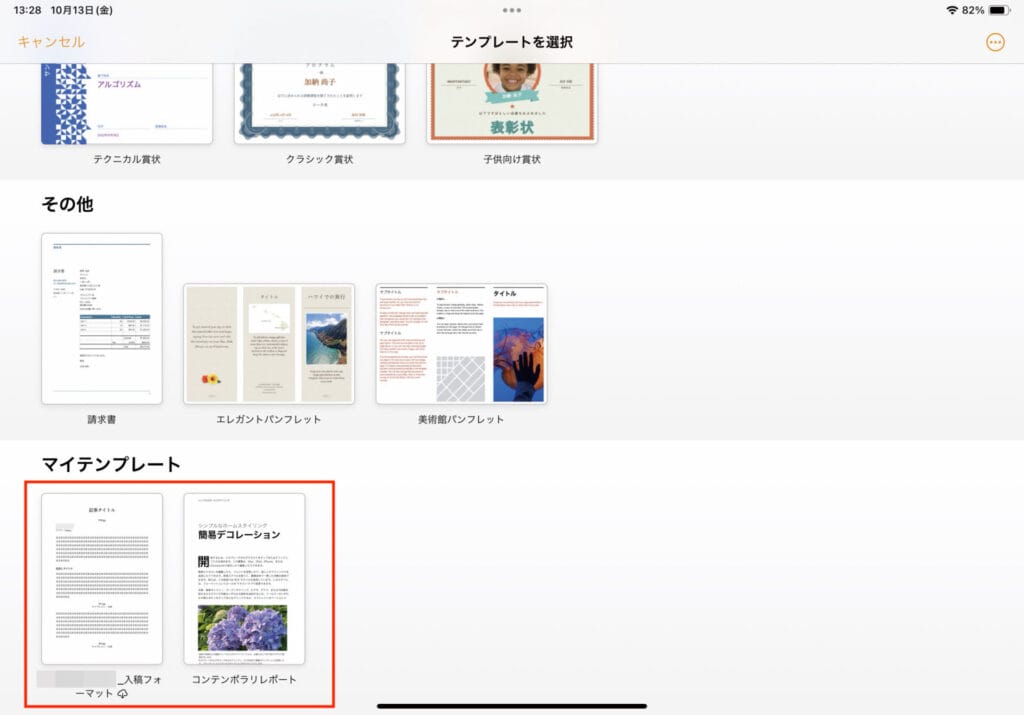Select the 請求書 invoice thumbnail

click(102, 318)
